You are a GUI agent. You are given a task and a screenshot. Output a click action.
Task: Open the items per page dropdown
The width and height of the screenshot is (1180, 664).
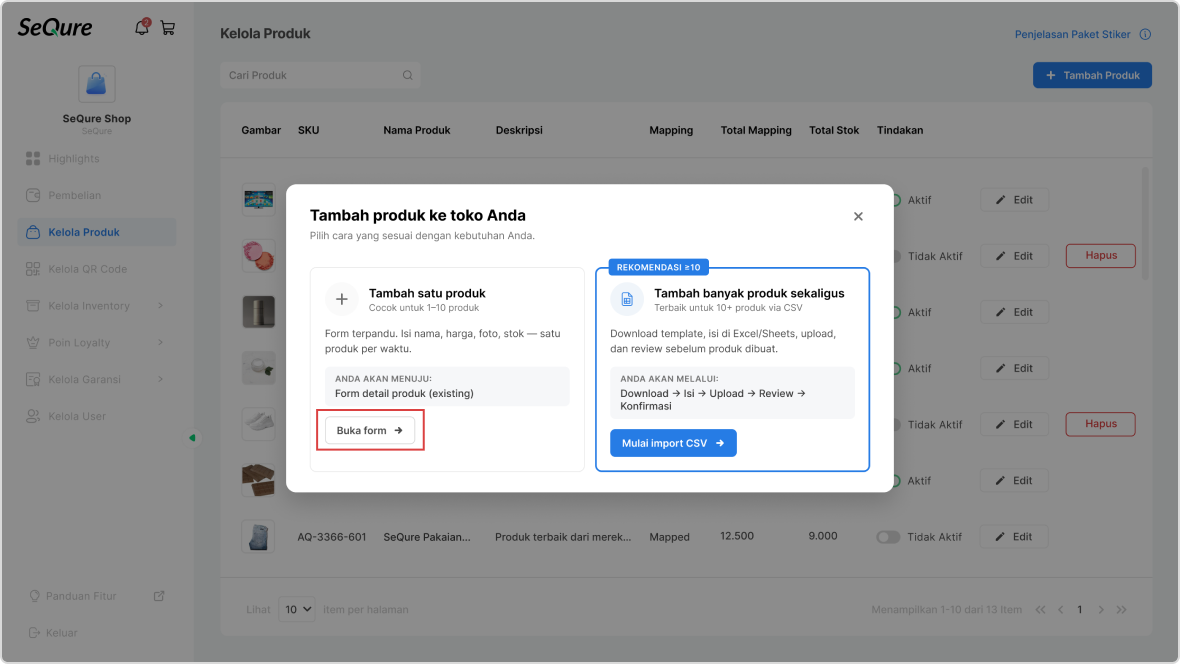(x=297, y=609)
